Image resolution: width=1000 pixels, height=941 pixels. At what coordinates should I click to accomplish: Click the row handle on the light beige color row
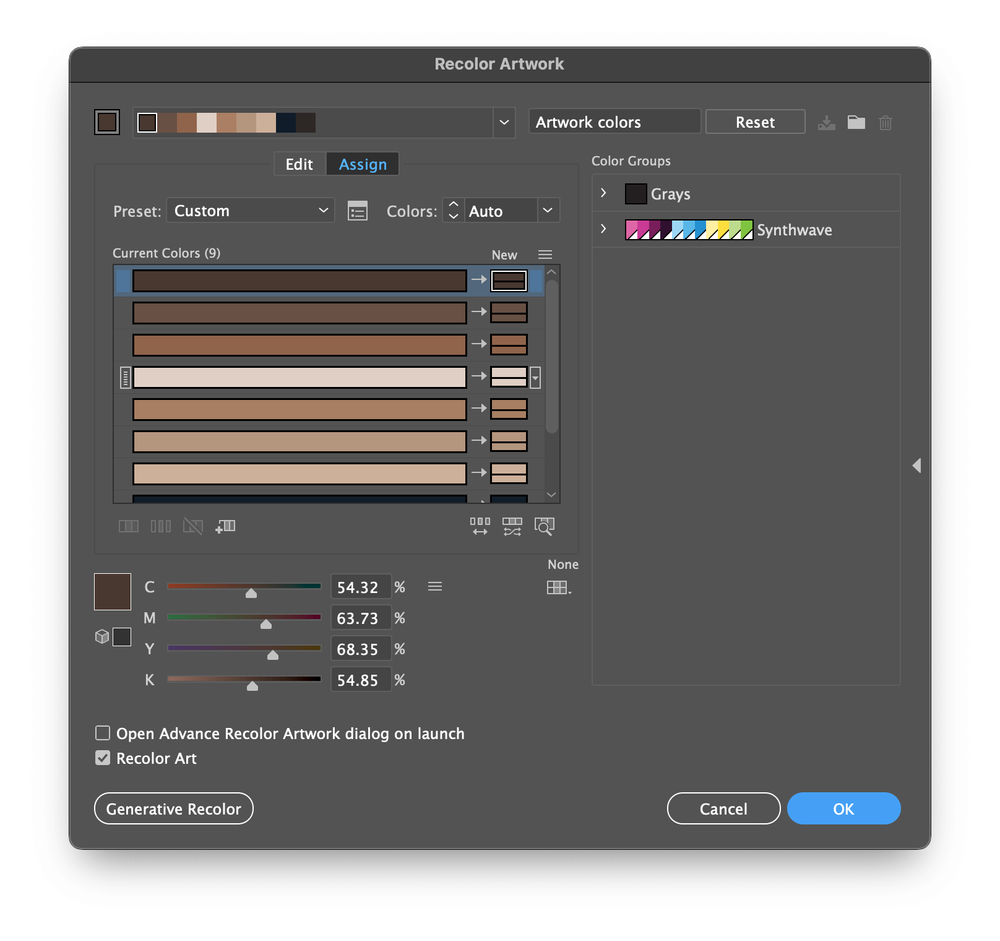coord(126,378)
